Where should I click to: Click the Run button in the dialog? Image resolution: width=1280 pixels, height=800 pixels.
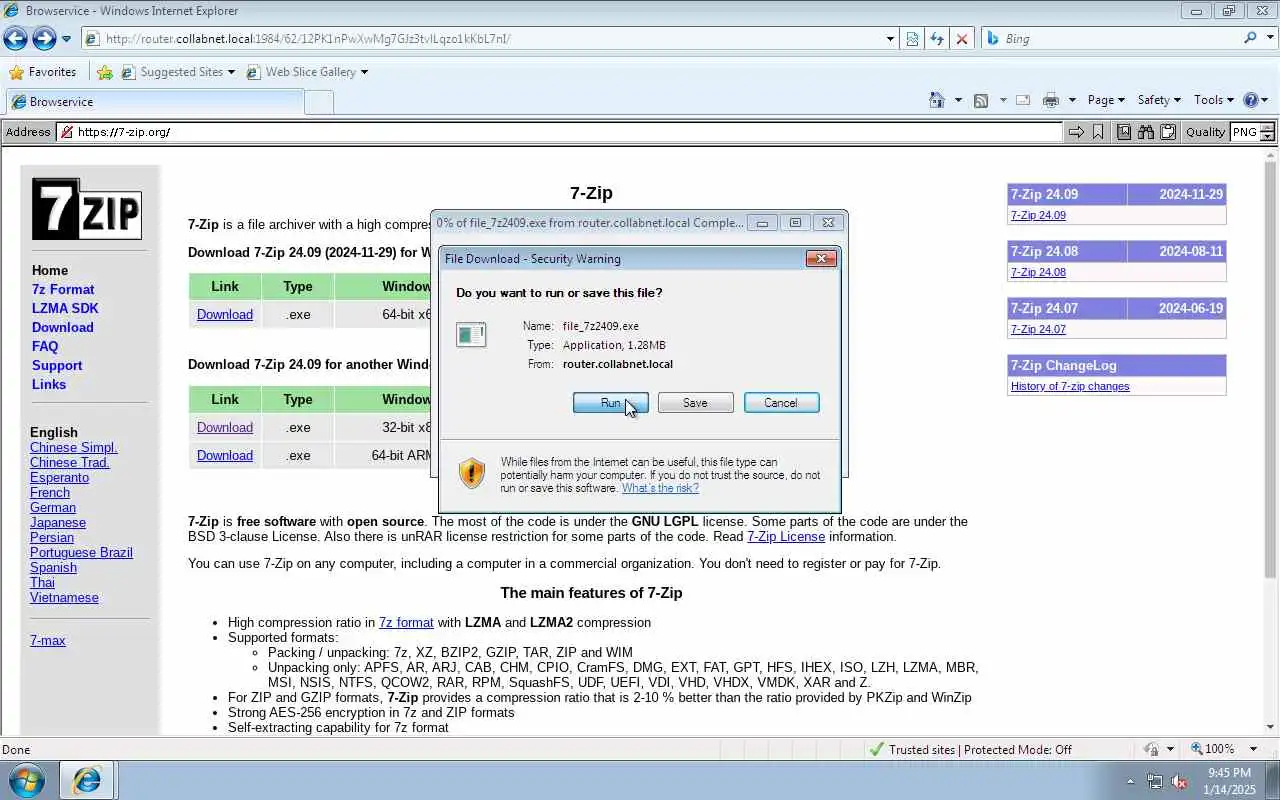click(x=610, y=402)
